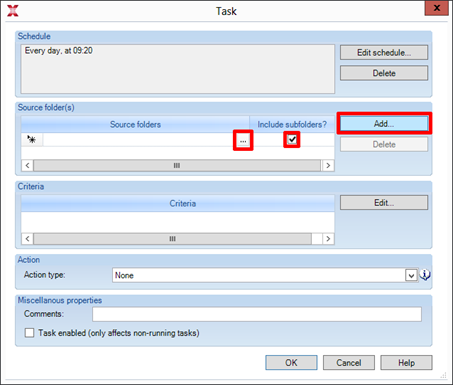Confirm the task with OK

click(x=291, y=363)
